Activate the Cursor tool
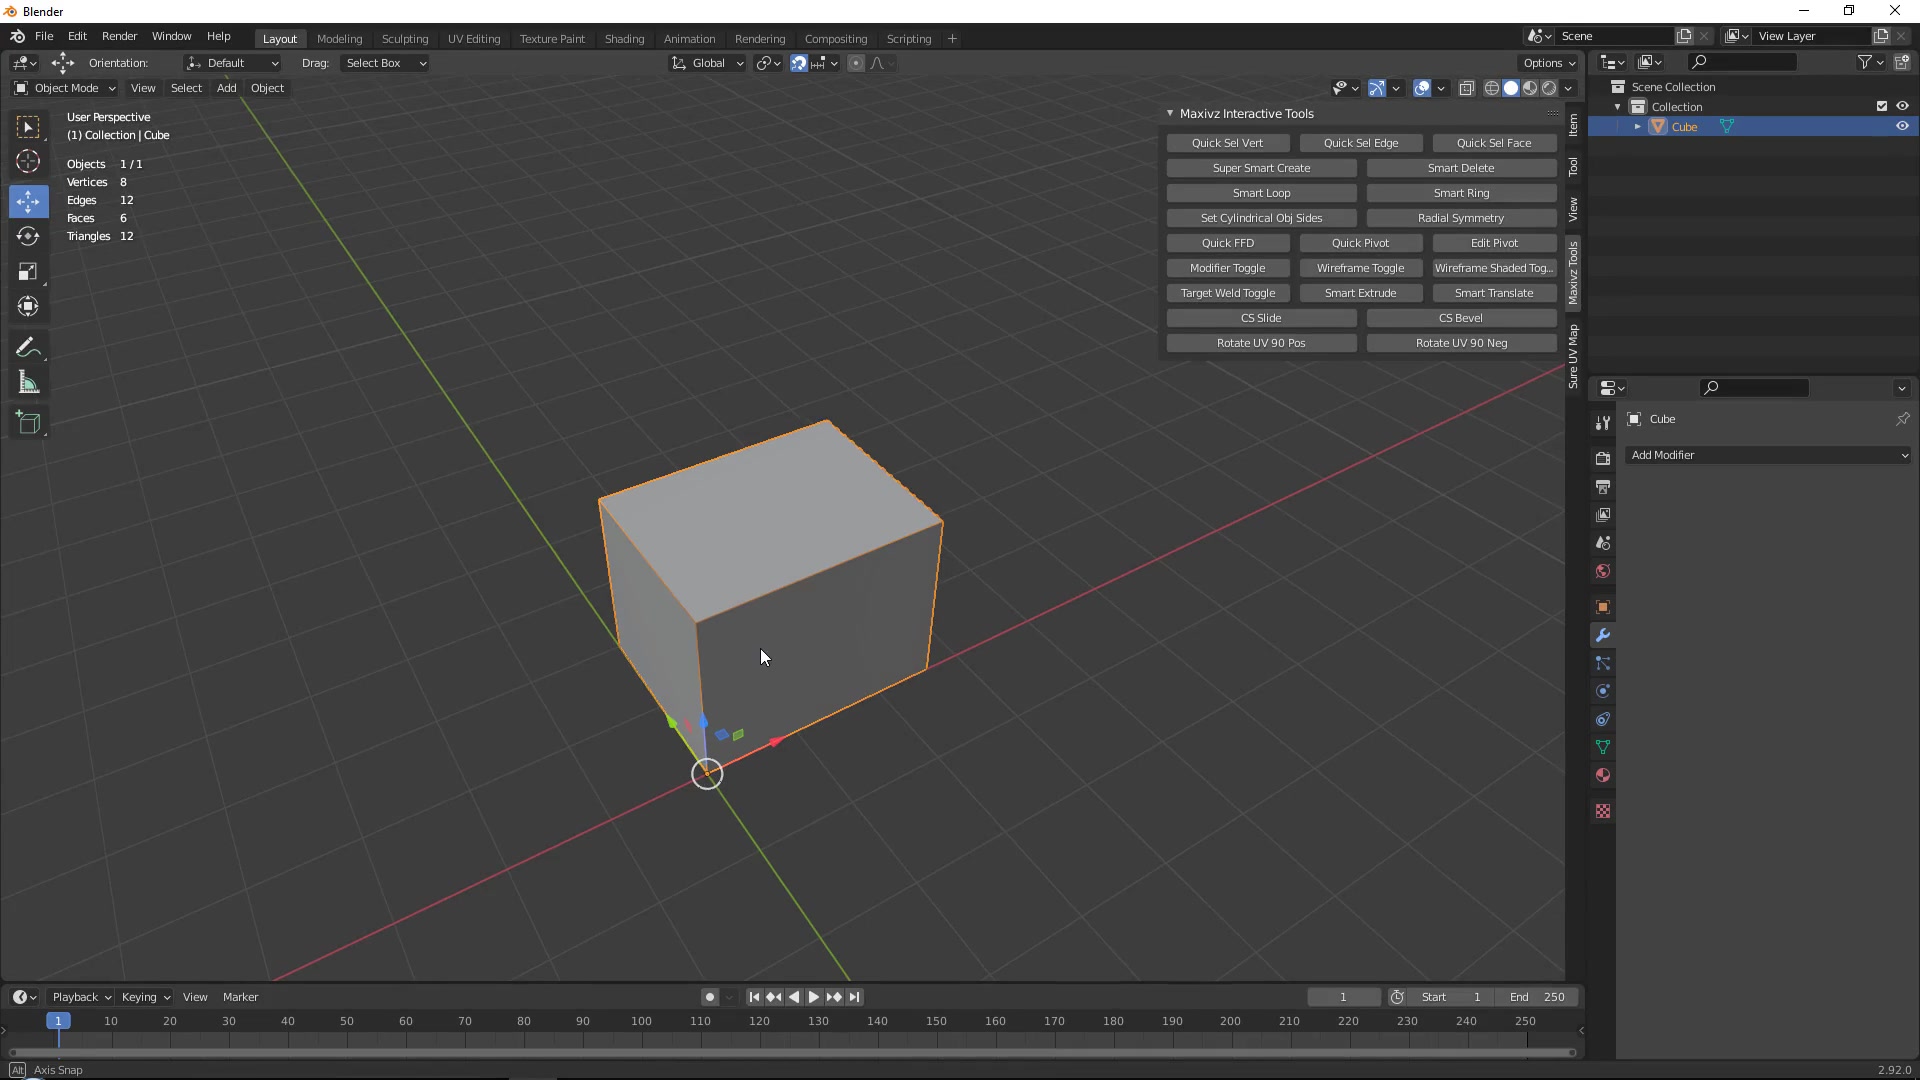This screenshot has height=1080, width=1920. pyautogui.click(x=28, y=162)
